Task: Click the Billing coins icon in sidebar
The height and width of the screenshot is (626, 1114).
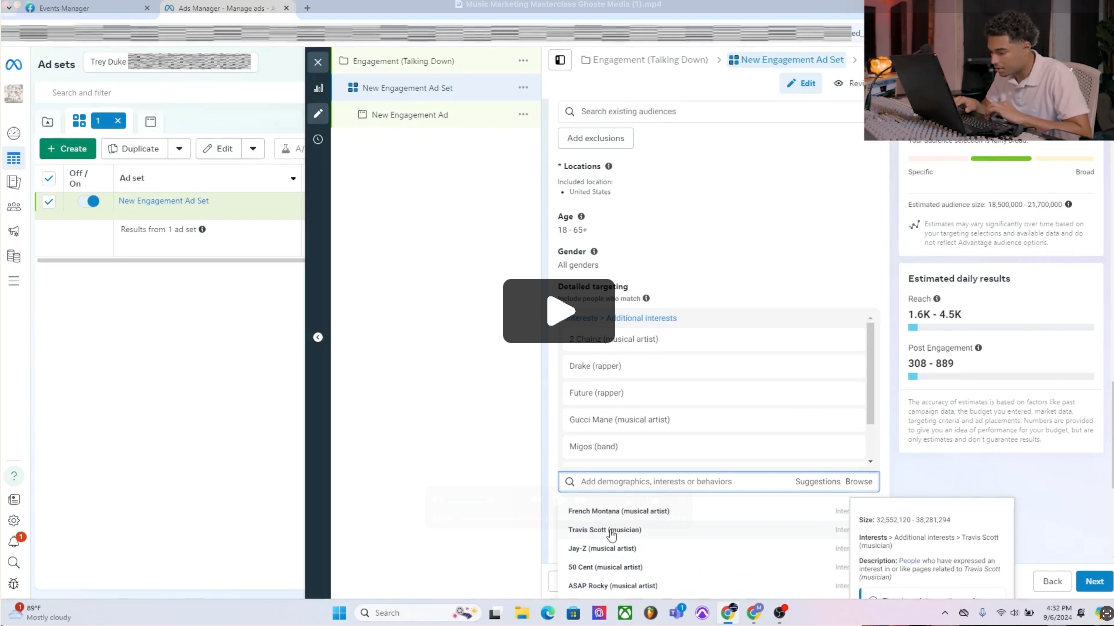Action: [x=13, y=256]
